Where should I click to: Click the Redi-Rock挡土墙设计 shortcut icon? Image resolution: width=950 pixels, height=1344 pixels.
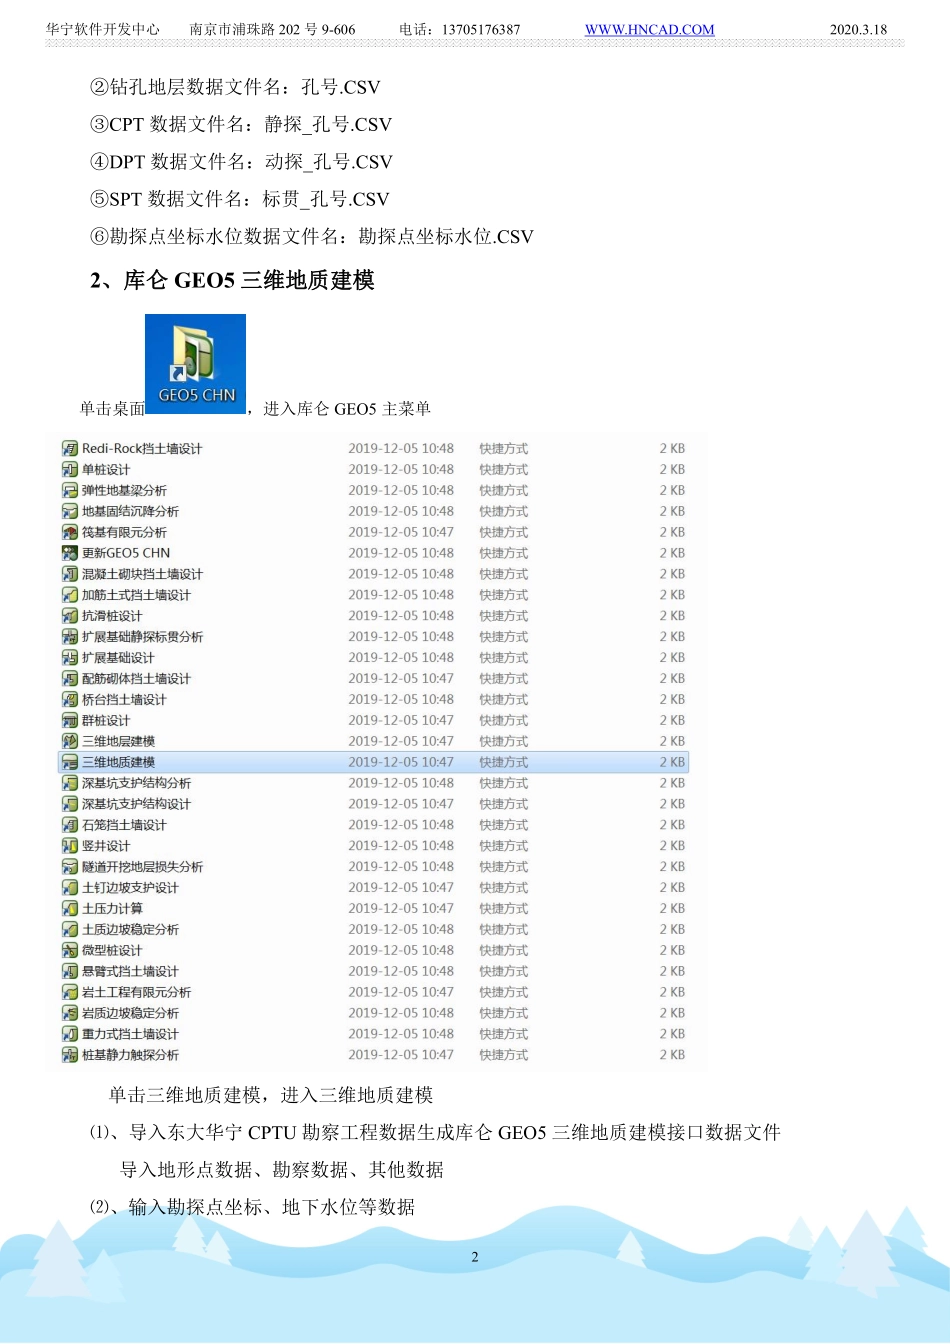(x=70, y=449)
